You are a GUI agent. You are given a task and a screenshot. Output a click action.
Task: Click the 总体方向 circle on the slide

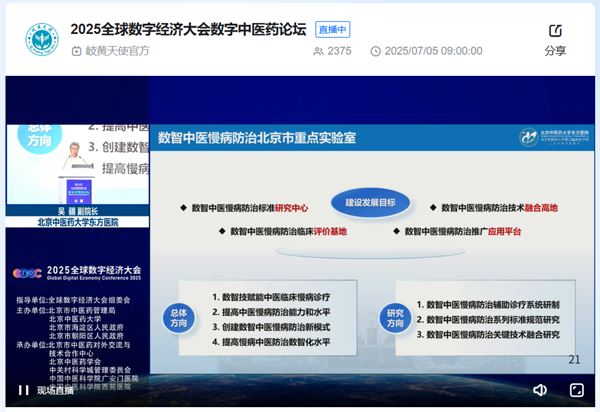(x=178, y=318)
